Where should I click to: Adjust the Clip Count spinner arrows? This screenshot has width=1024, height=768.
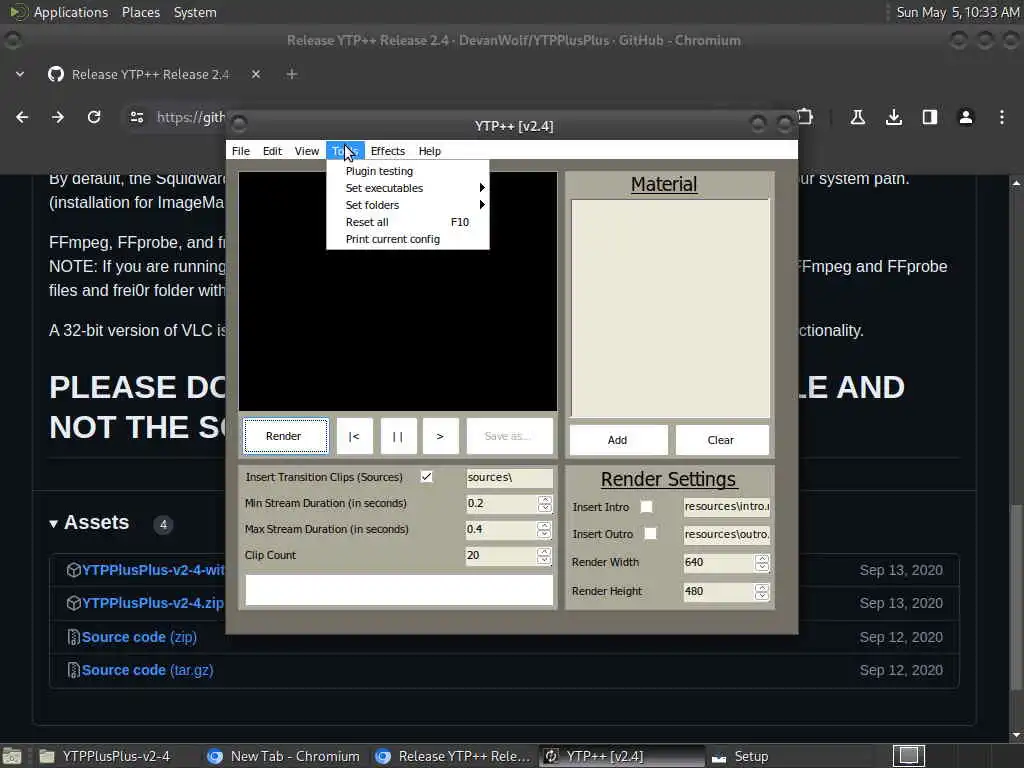(545, 556)
